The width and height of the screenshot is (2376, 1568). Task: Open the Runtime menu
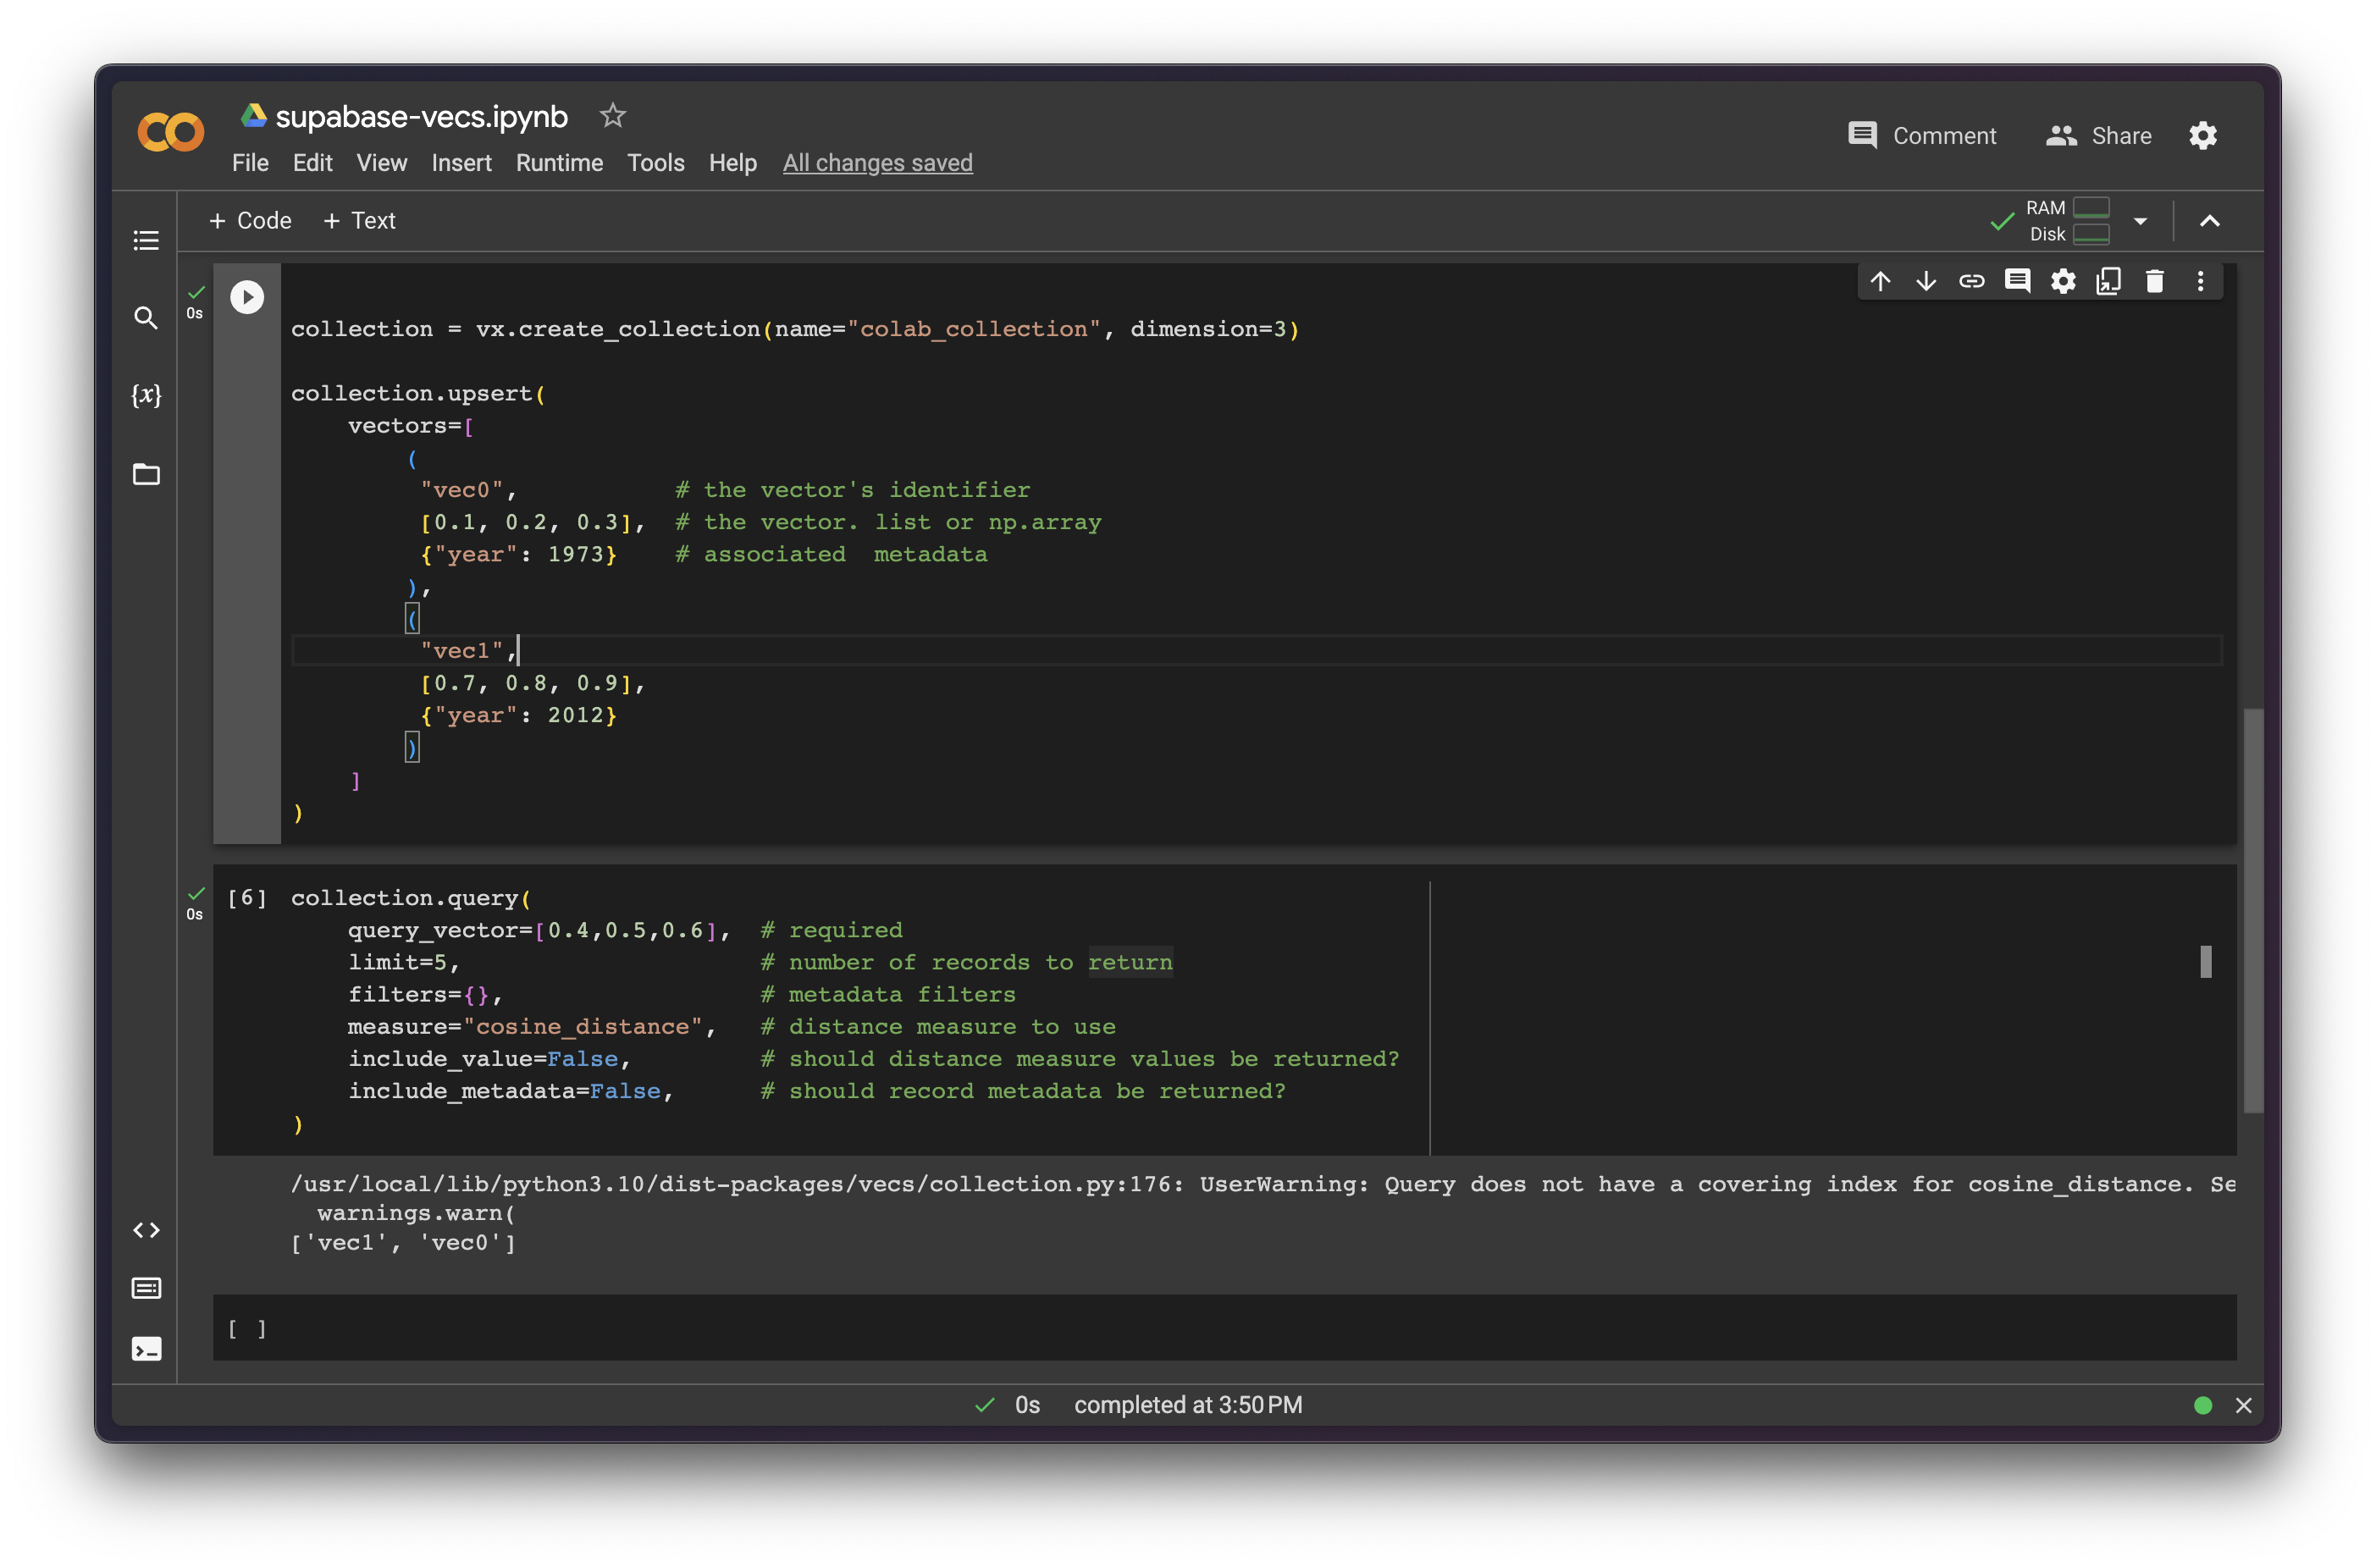[x=559, y=163]
